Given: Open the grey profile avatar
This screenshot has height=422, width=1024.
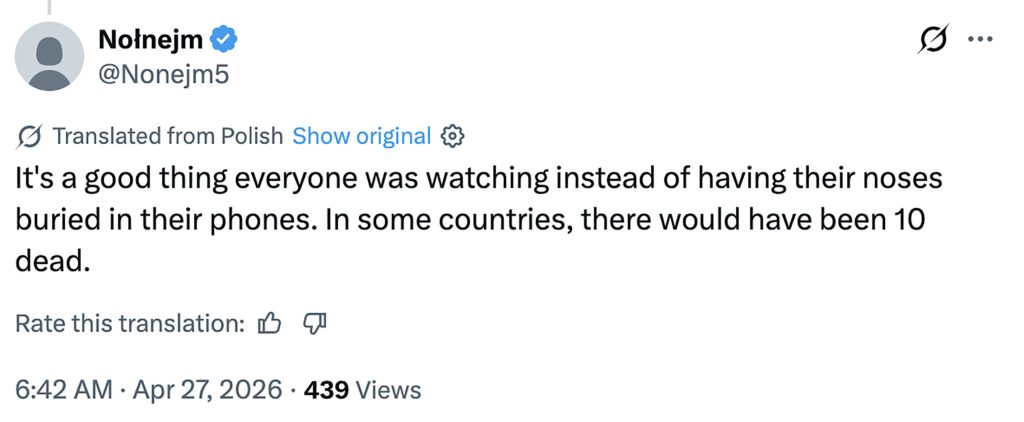Looking at the screenshot, I should tap(50, 56).
